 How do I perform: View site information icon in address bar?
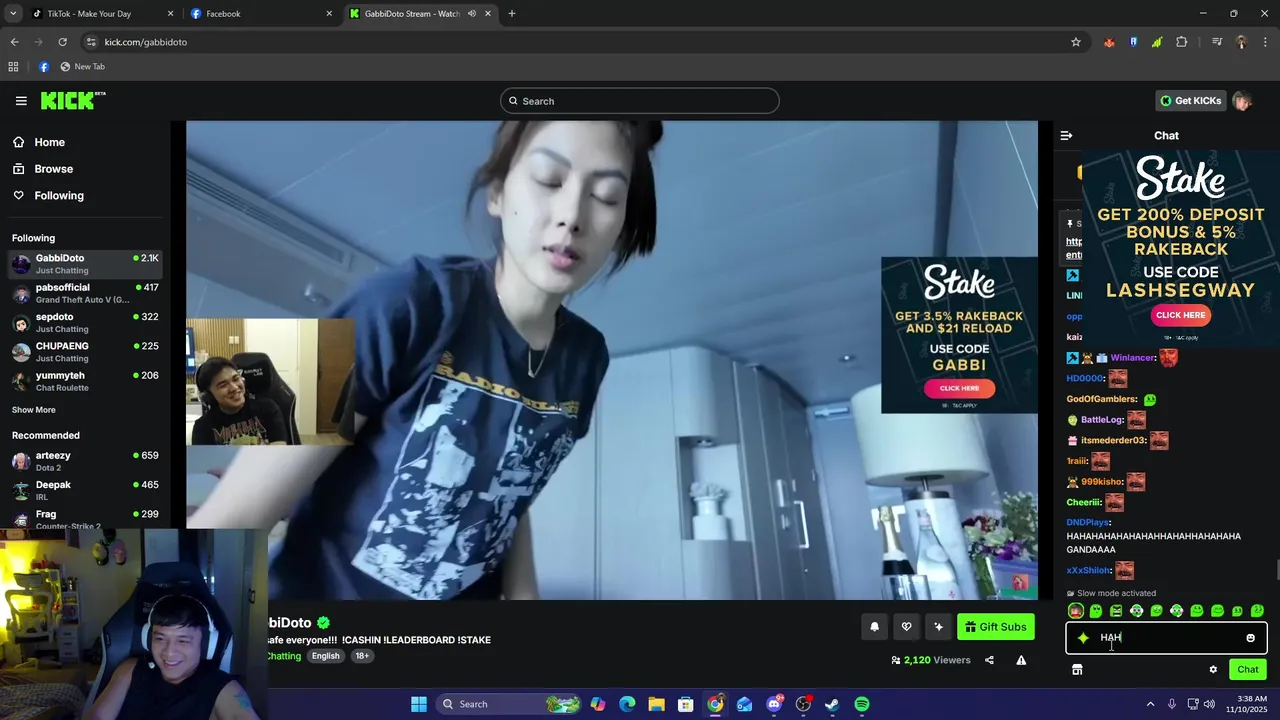[x=91, y=42]
